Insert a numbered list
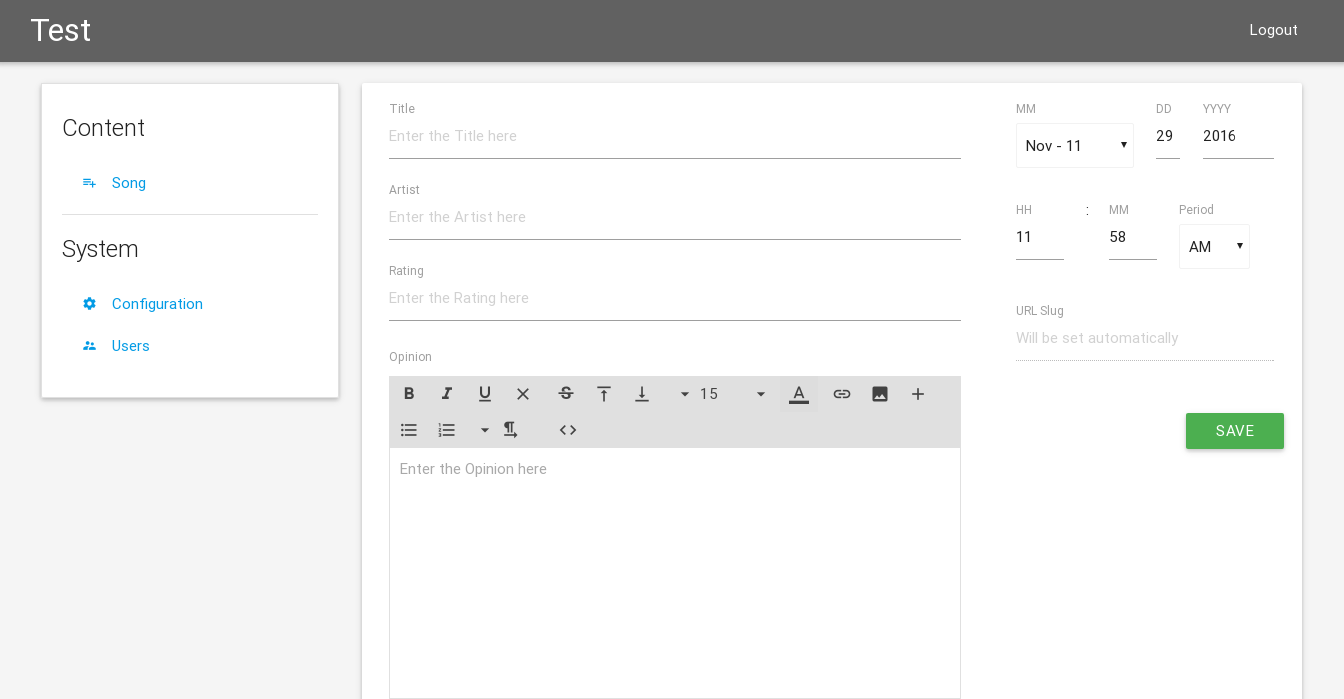Image resolution: width=1344 pixels, height=699 pixels. tap(447, 430)
